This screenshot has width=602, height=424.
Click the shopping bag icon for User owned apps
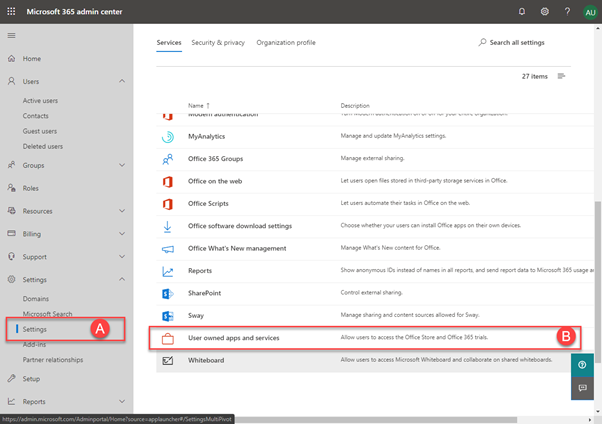click(x=167, y=339)
